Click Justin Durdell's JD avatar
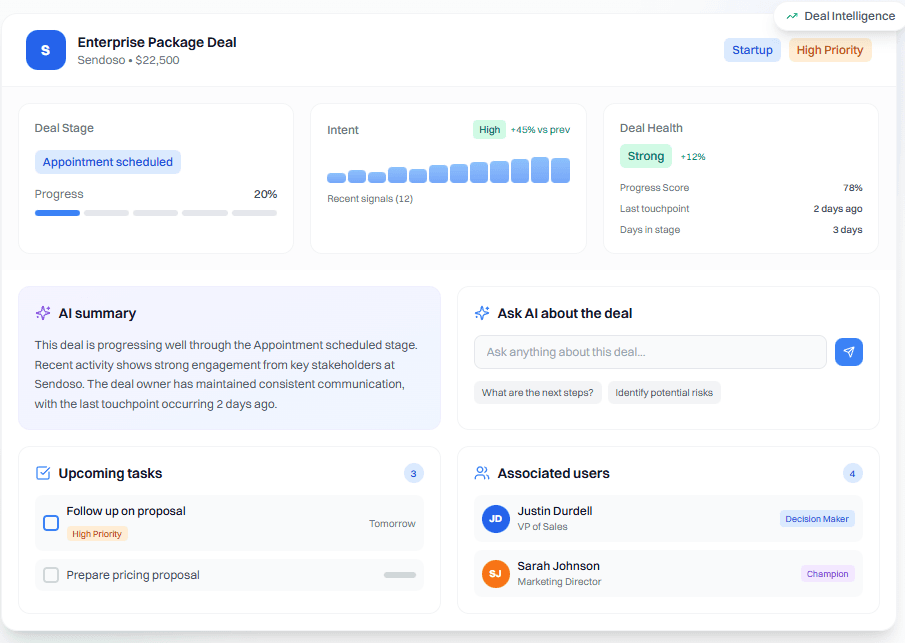 click(x=495, y=519)
